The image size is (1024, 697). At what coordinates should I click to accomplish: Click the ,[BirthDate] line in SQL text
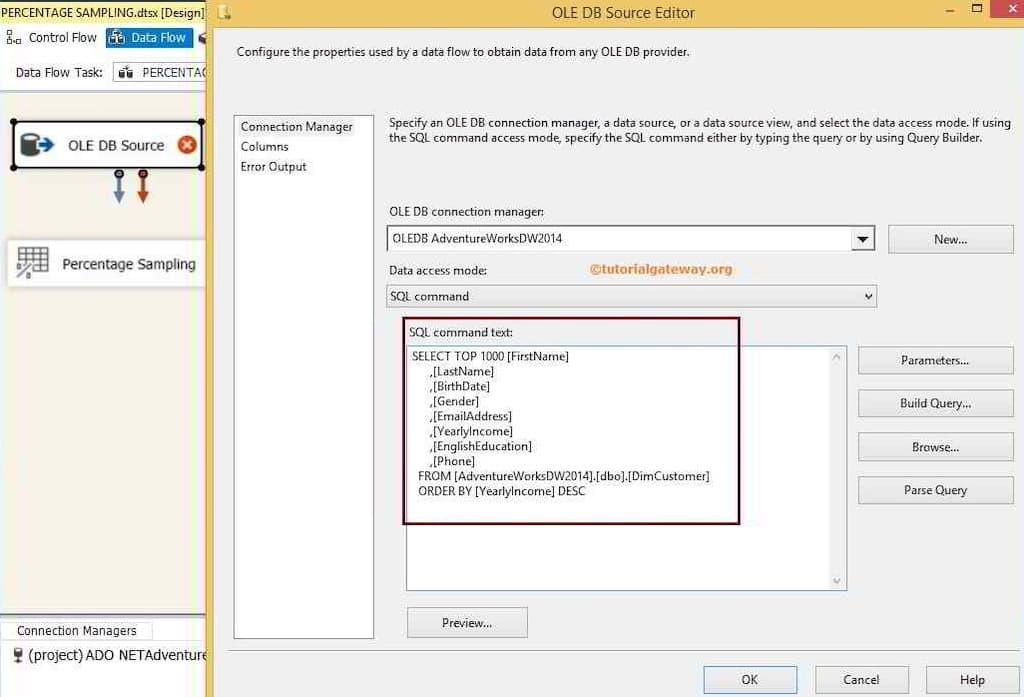460,387
